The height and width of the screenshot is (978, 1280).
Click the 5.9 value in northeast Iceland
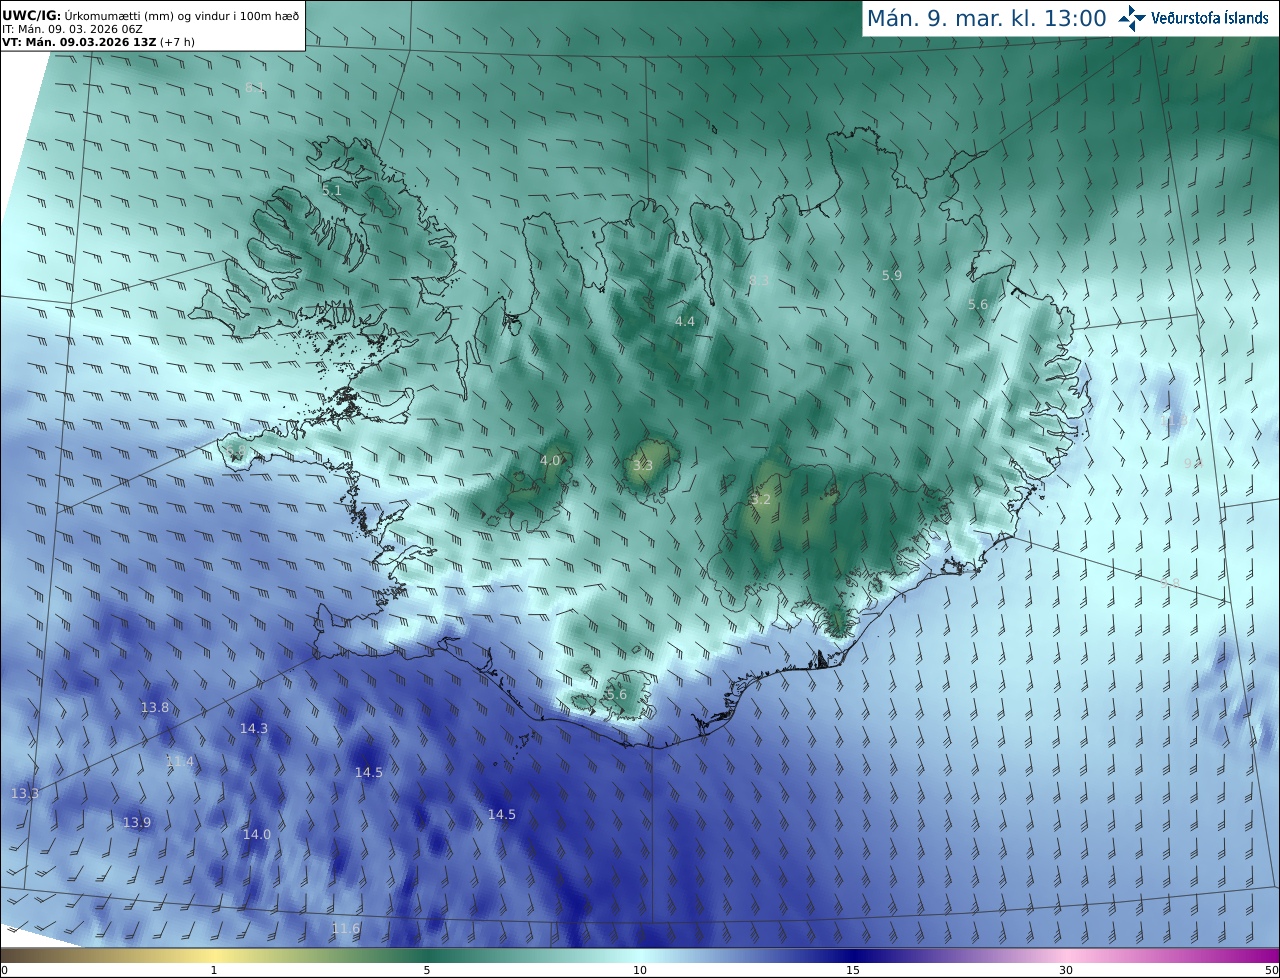pos(892,275)
